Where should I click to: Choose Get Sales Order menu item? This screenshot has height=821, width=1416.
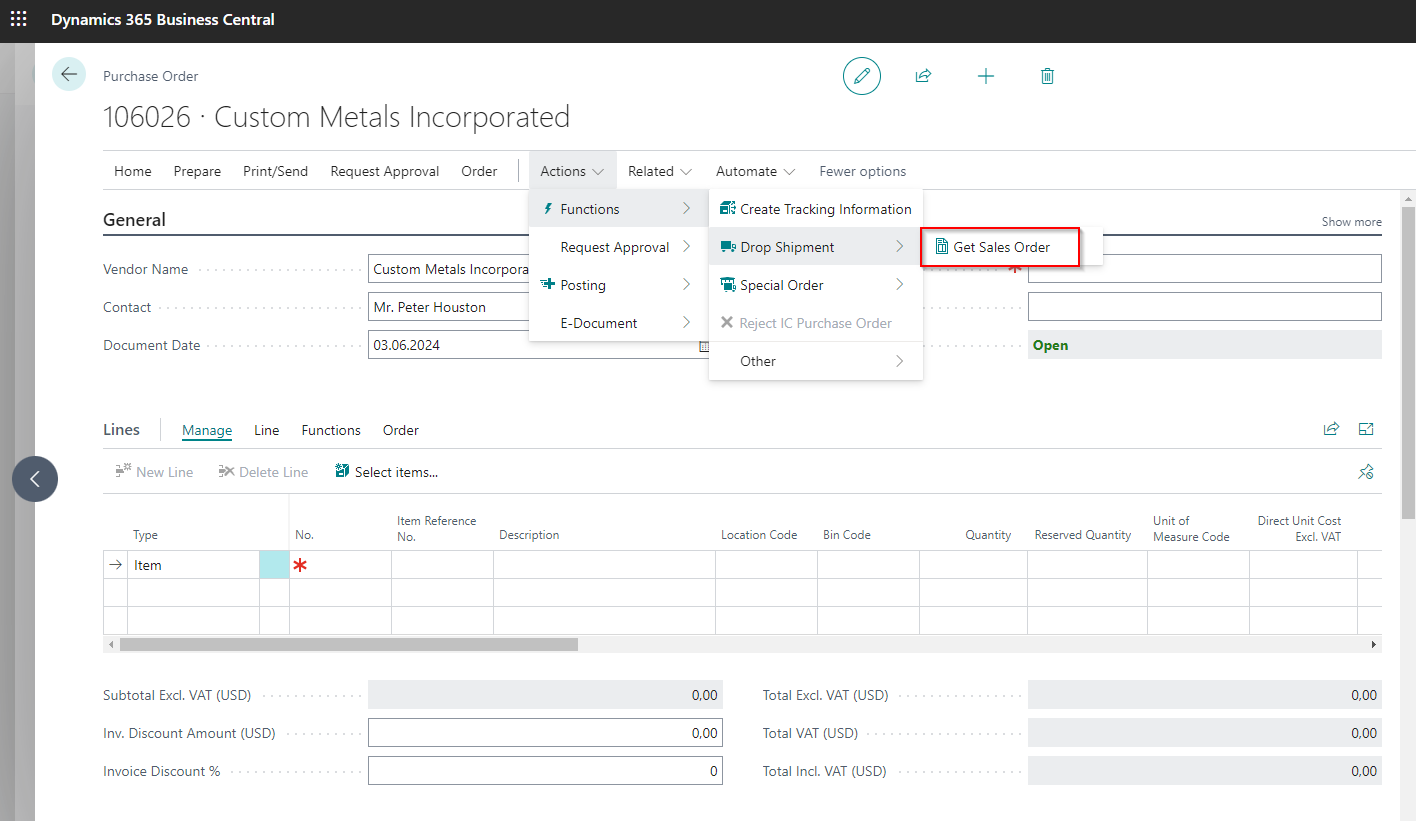1001,247
